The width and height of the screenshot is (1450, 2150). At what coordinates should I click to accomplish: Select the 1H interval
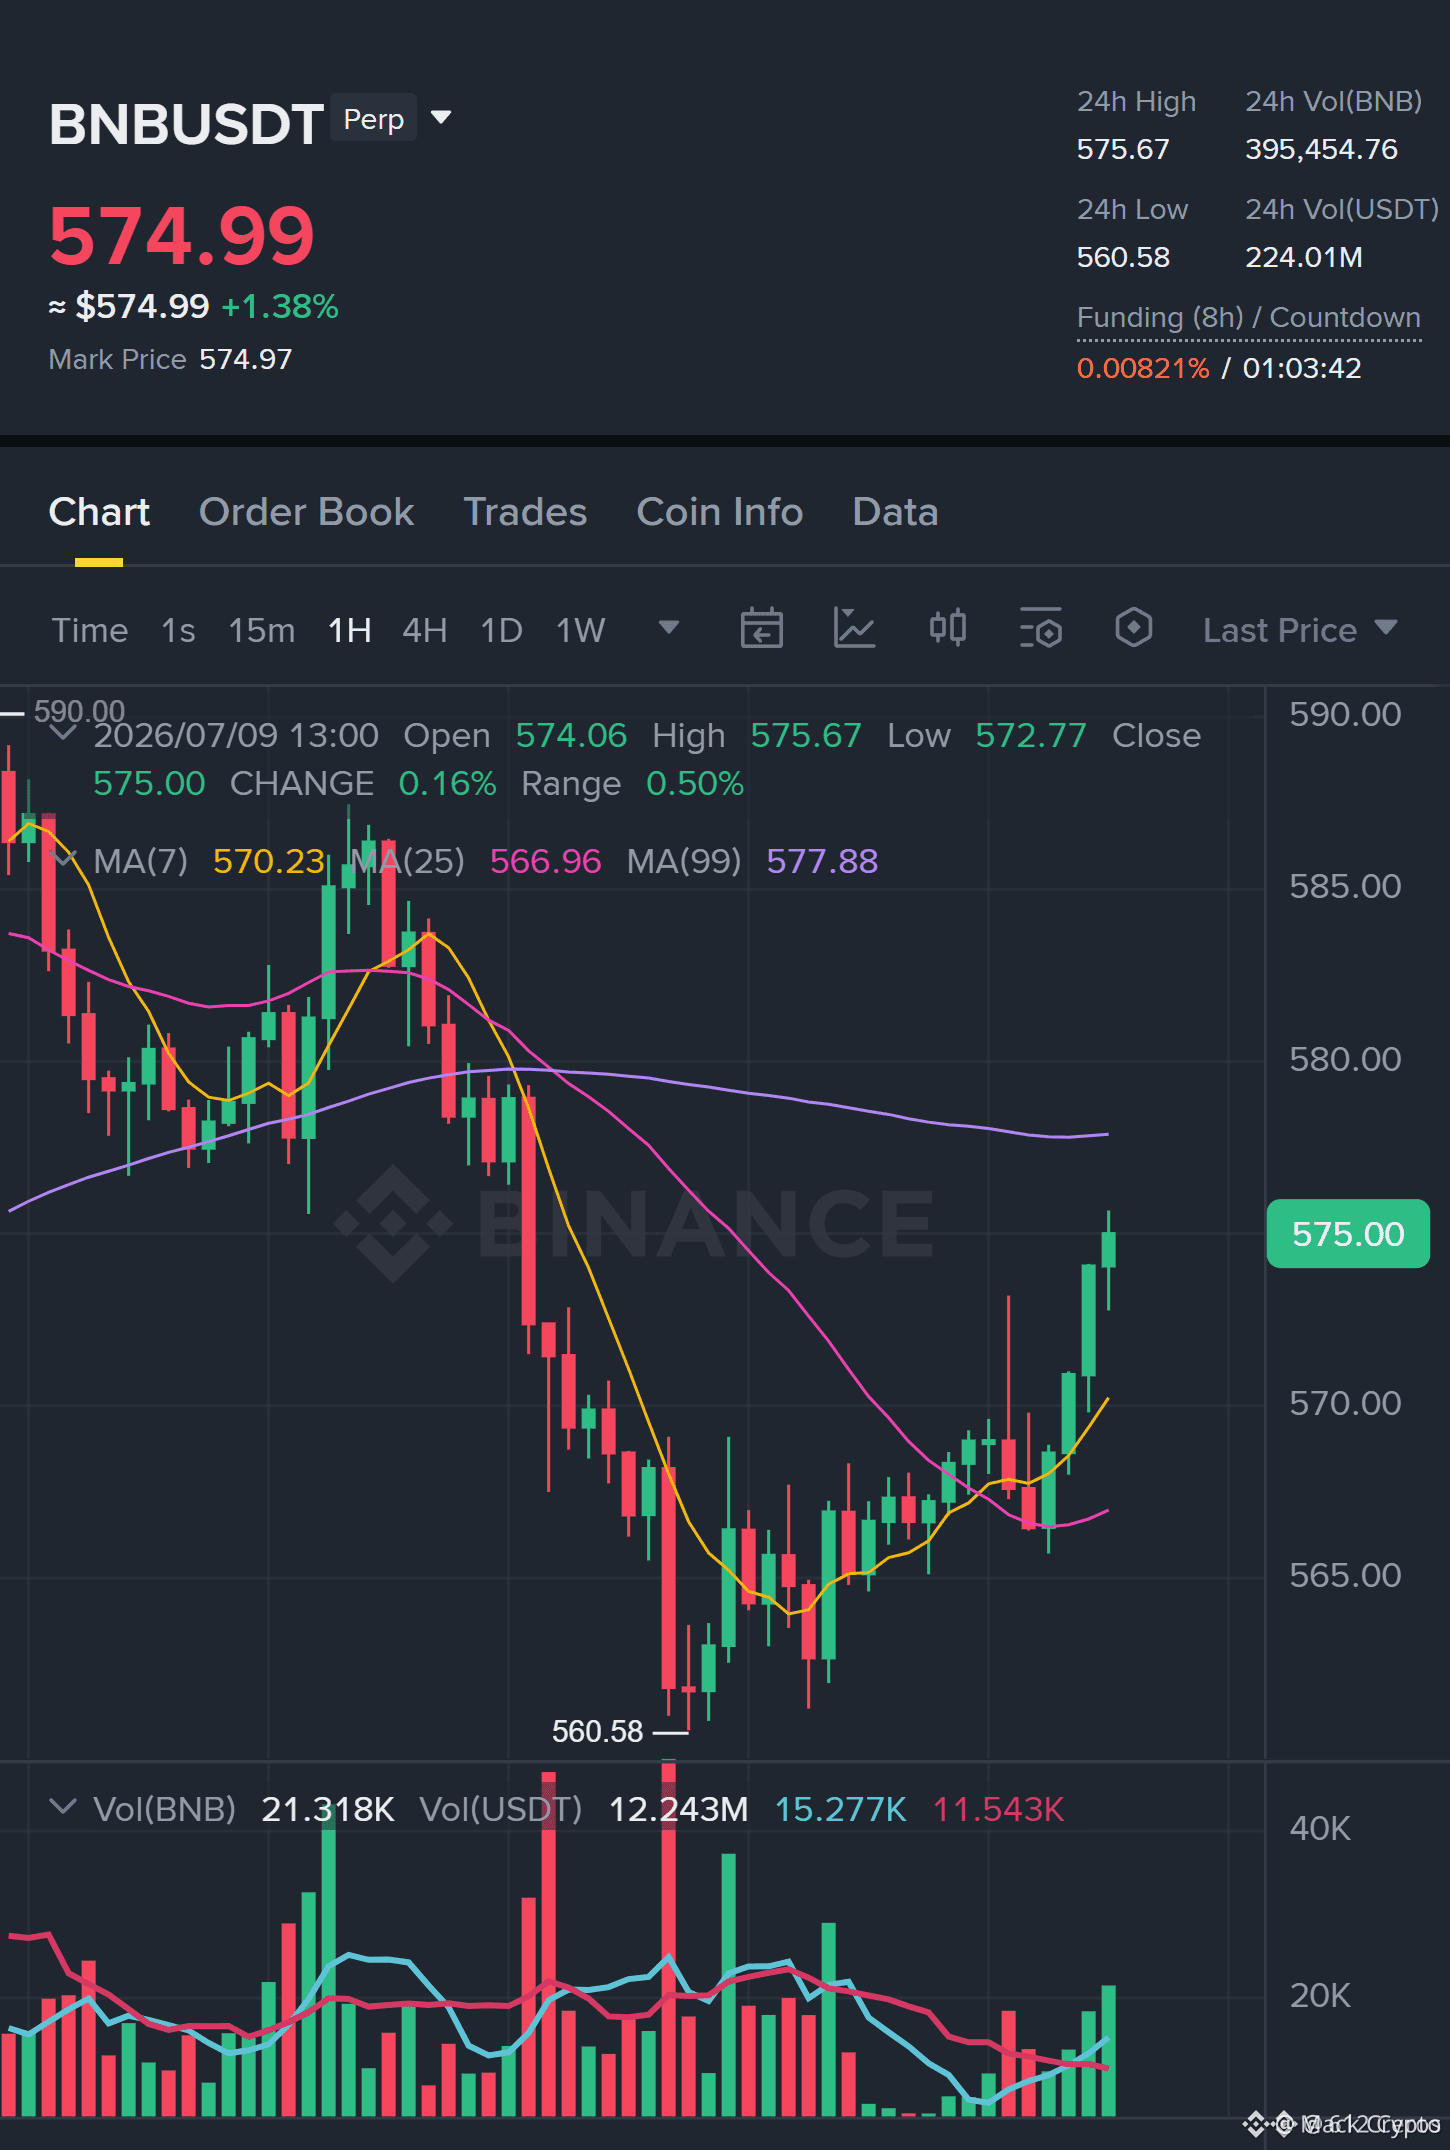click(350, 630)
